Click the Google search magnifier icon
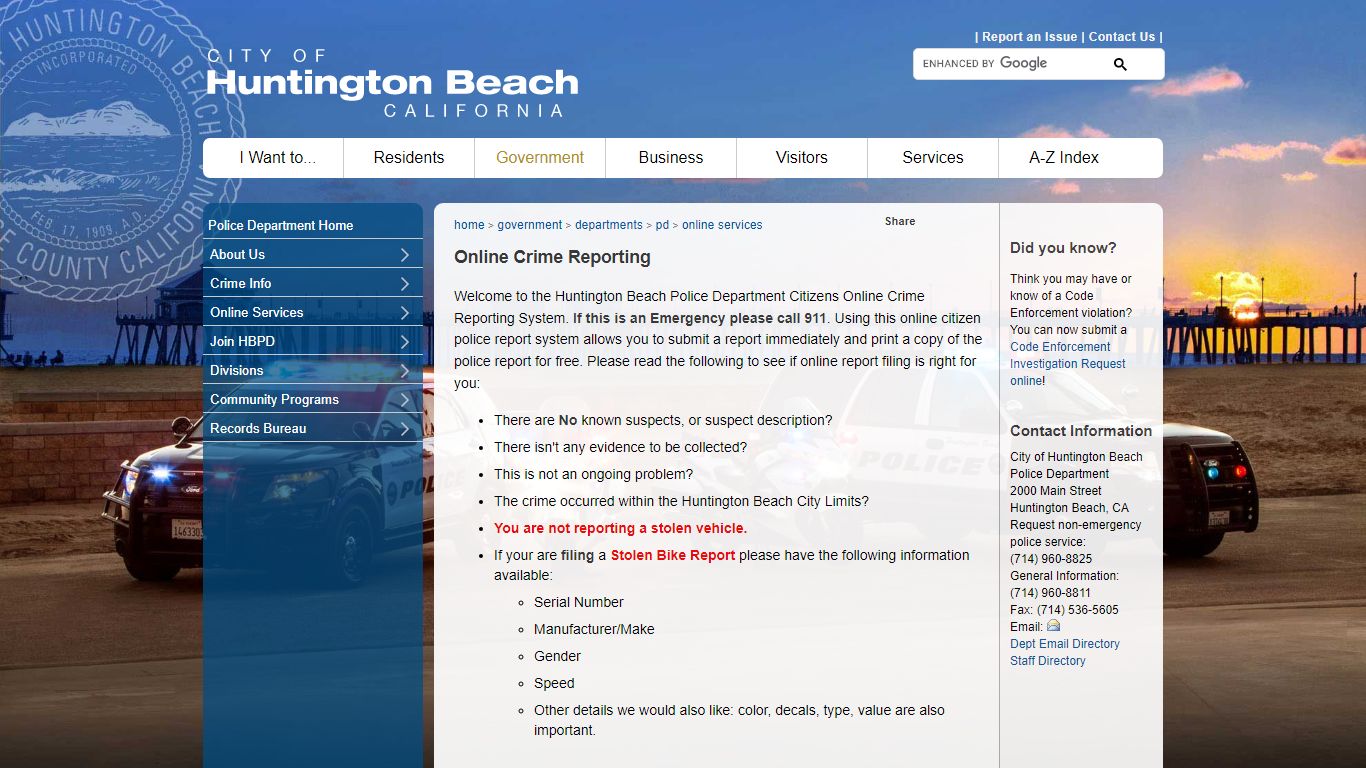The height and width of the screenshot is (768, 1366). point(1120,63)
